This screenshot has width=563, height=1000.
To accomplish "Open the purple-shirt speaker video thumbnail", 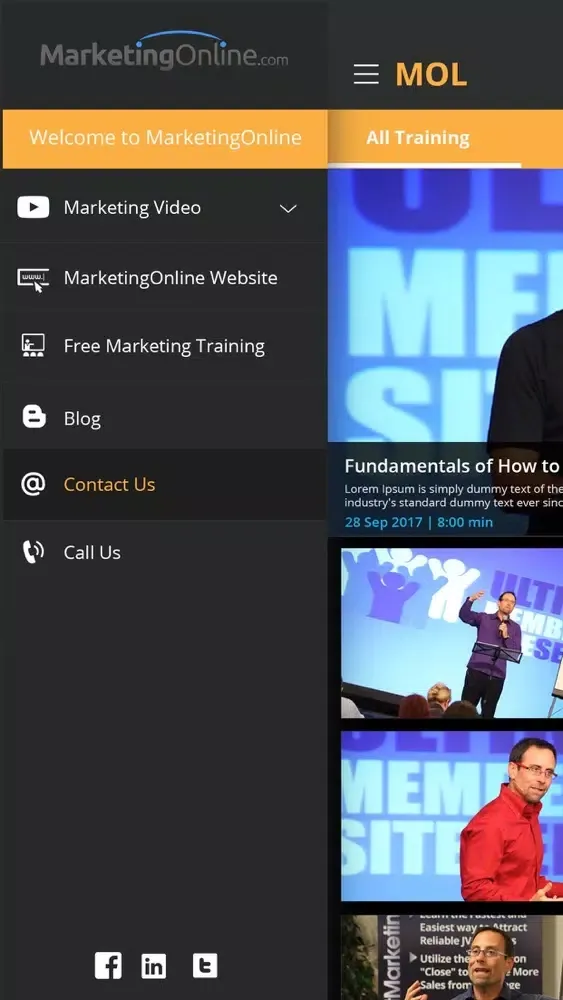I will 452,633.
